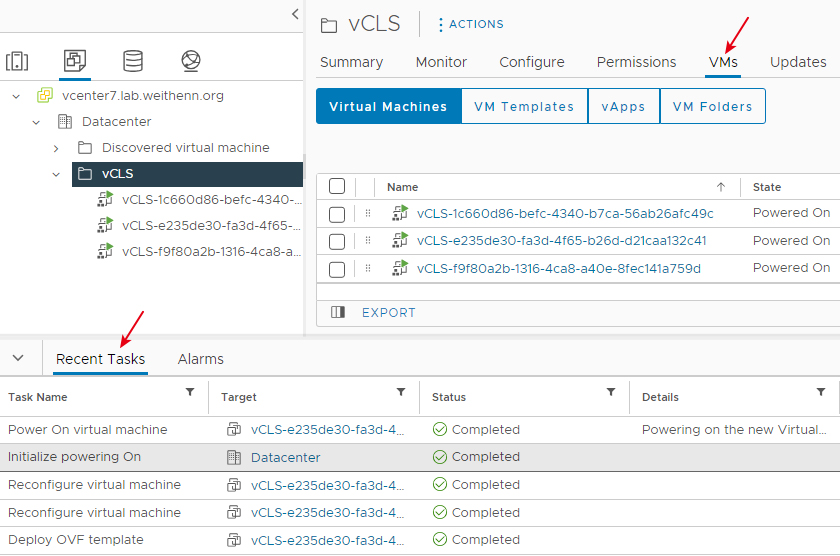
Task: Open the Storage inventory view icon
Action: point(133,61)
